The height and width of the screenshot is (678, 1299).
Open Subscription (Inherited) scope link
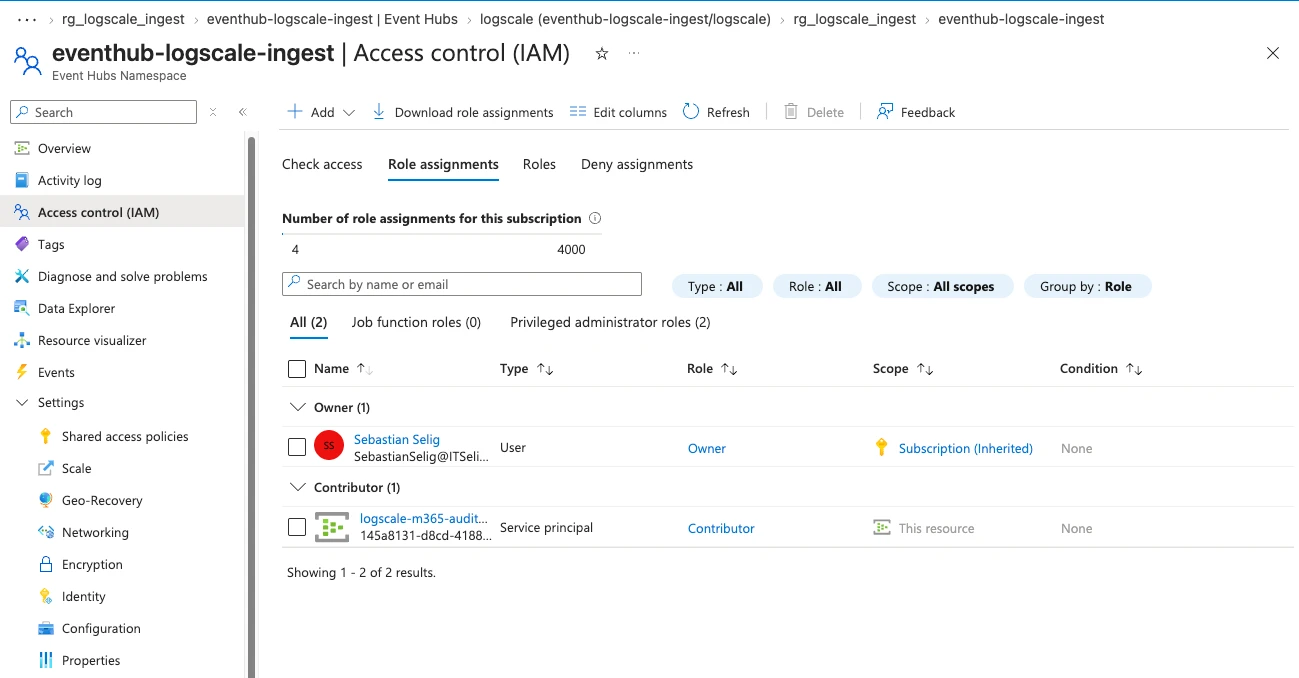[x=966, y=448]
